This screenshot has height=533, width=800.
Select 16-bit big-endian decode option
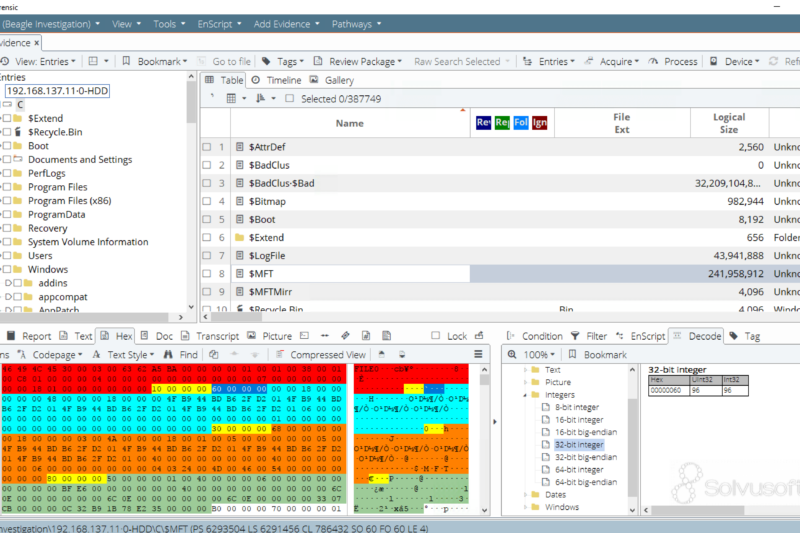(586, 432)
